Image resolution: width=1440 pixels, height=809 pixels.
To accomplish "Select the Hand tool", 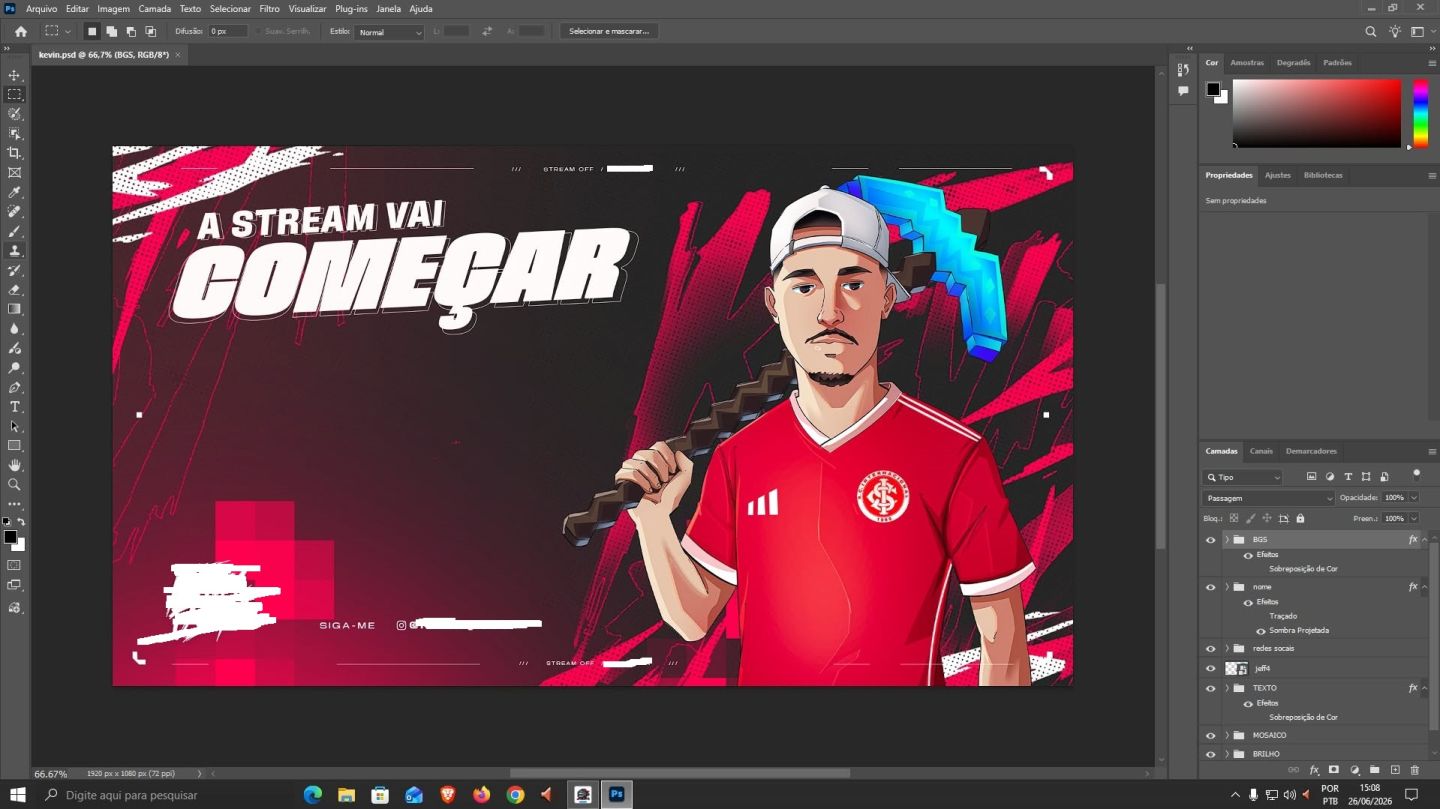I will click(14, 465).
